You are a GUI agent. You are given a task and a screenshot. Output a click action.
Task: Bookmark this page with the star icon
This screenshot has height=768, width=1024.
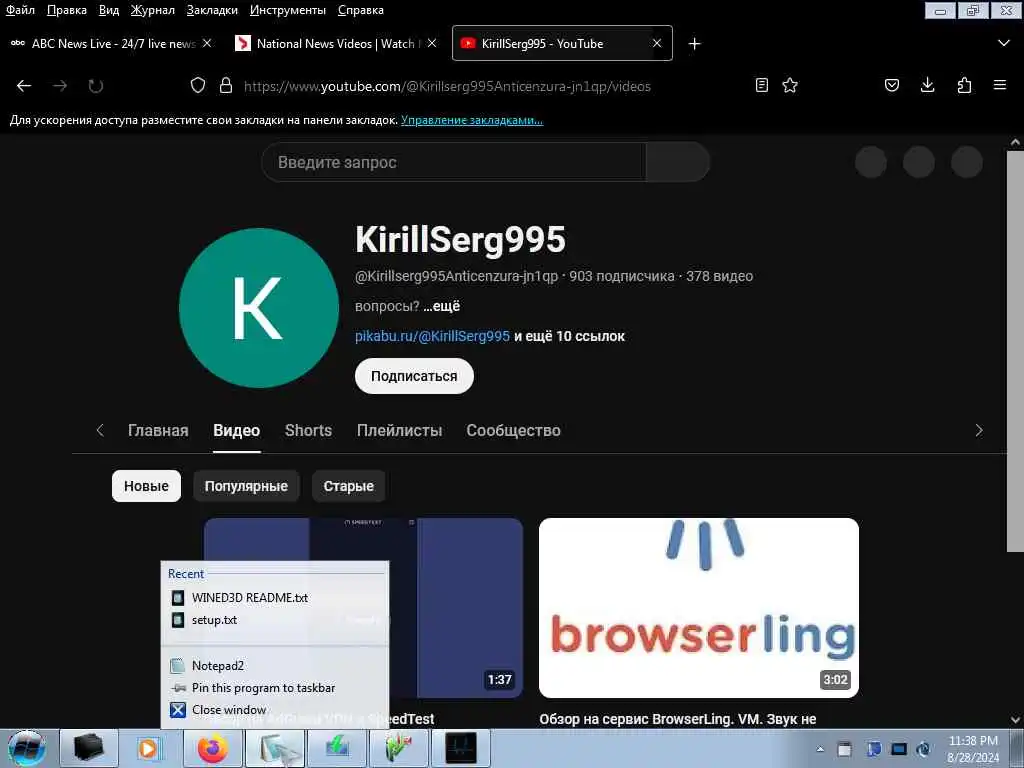[x=790, y=85]
